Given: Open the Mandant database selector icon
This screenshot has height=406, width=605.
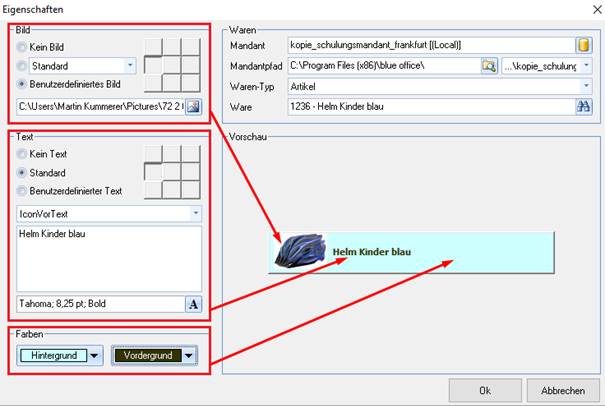Looking at the screenshot, I should (x=584, y=45).
